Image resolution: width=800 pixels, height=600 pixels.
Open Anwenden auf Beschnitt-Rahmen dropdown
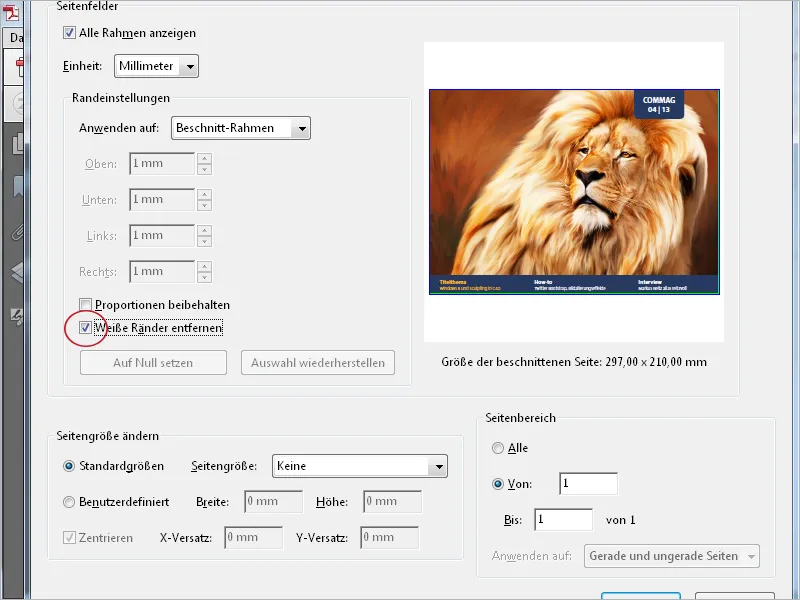click(x=241, y=128)
